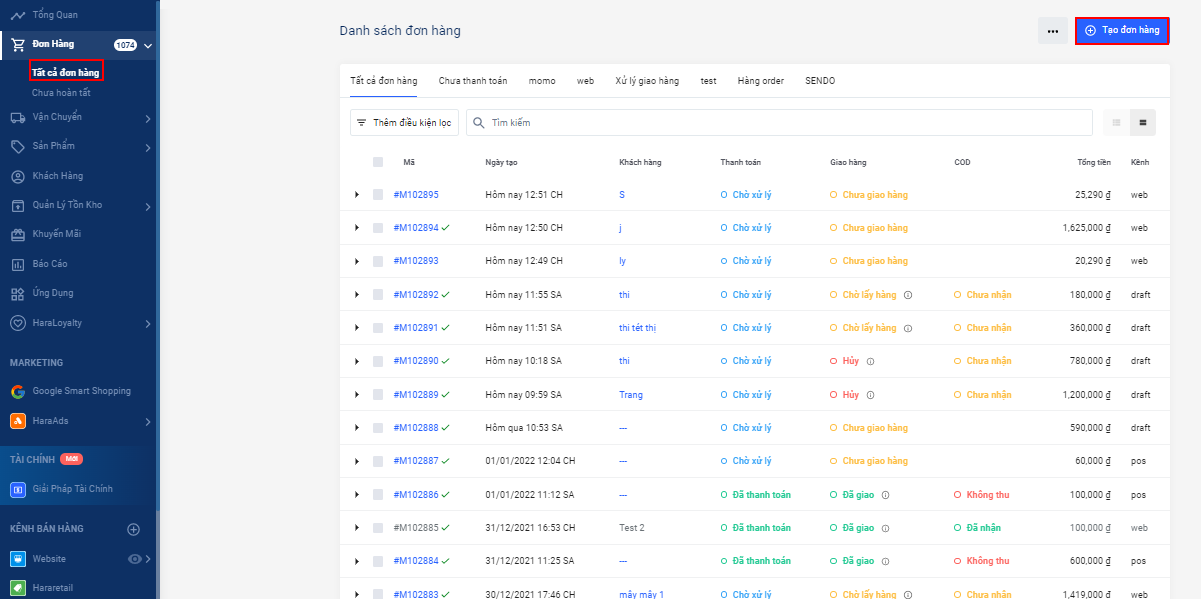Image resolution: width=1201 pixels, height=599 pixels.
Task: Select checkbox for order #M102890
Action: click(378, 361)
